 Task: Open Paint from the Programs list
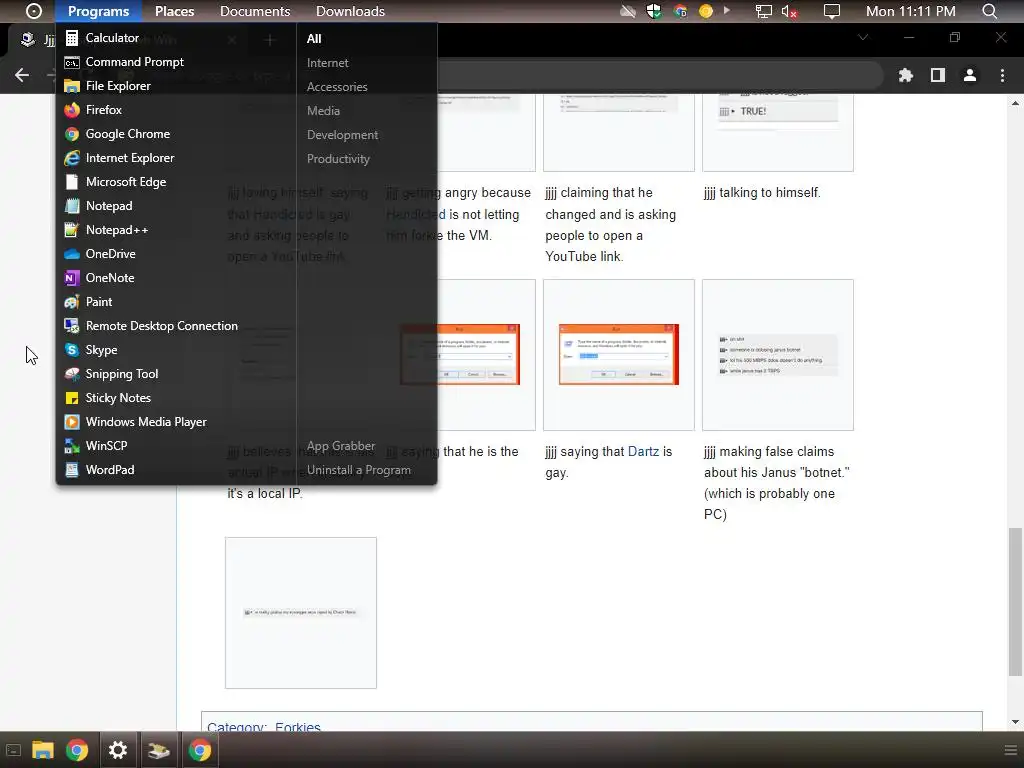[x=99, y=302]
